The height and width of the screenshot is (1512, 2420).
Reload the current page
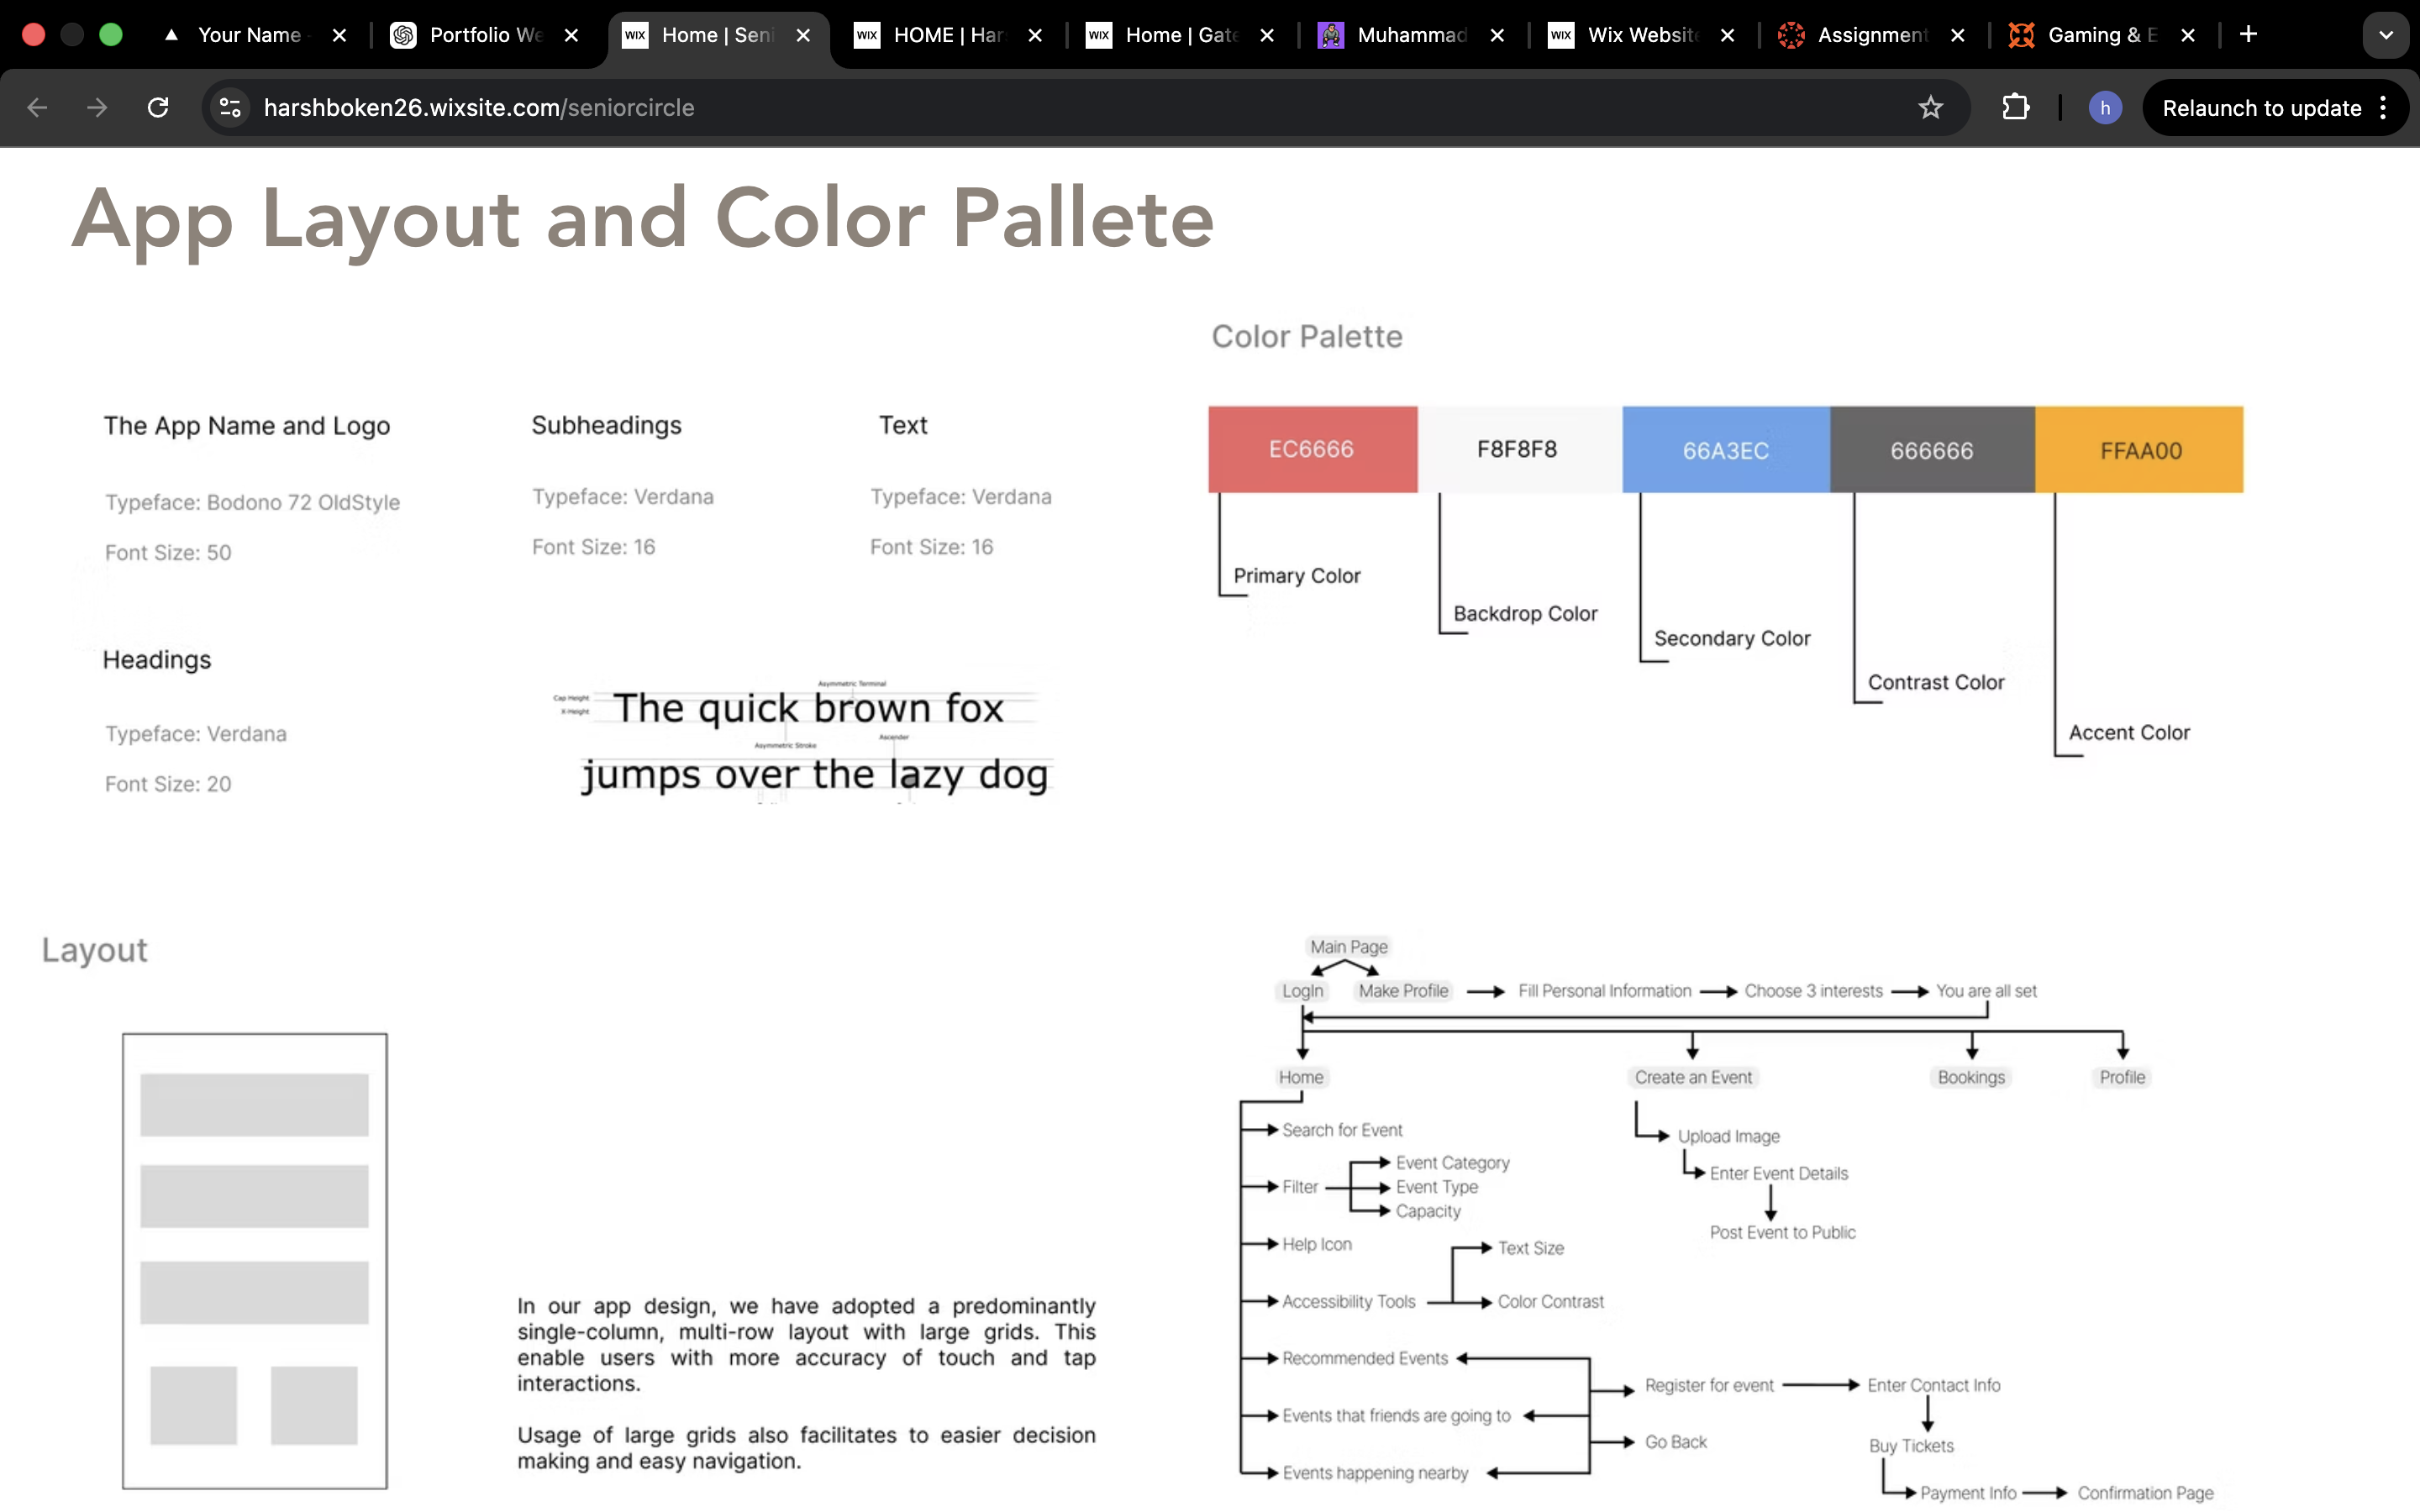pyautogui.click(x=158, y=107)
